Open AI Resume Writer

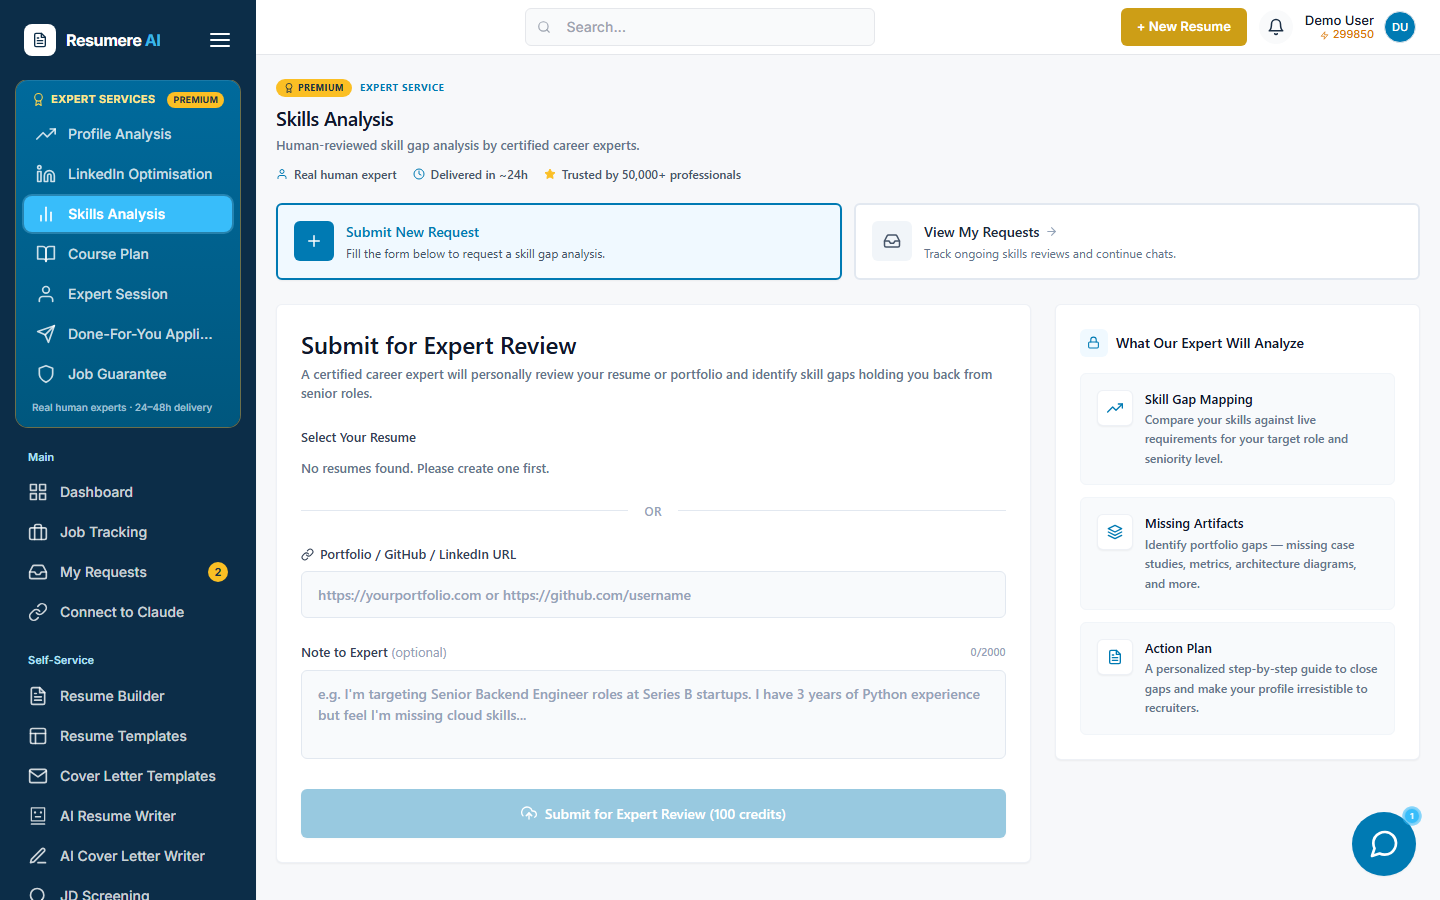tap(128, 816)
